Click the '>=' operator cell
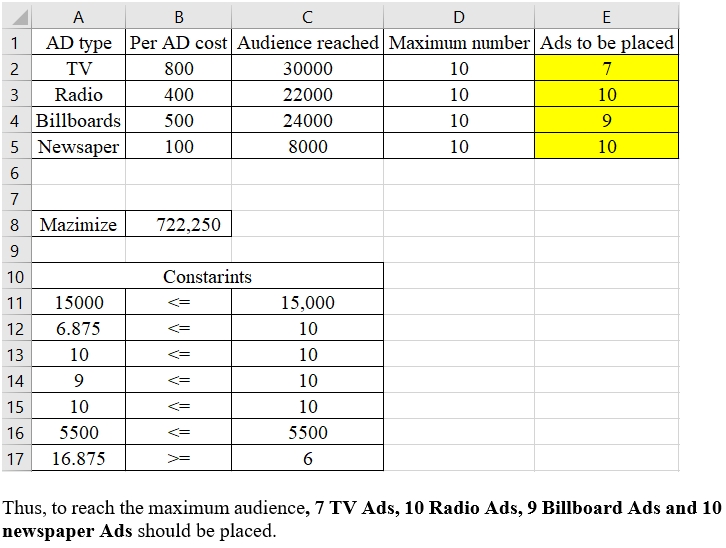Viewport: 726px width, 548px height. click(178, 459)
